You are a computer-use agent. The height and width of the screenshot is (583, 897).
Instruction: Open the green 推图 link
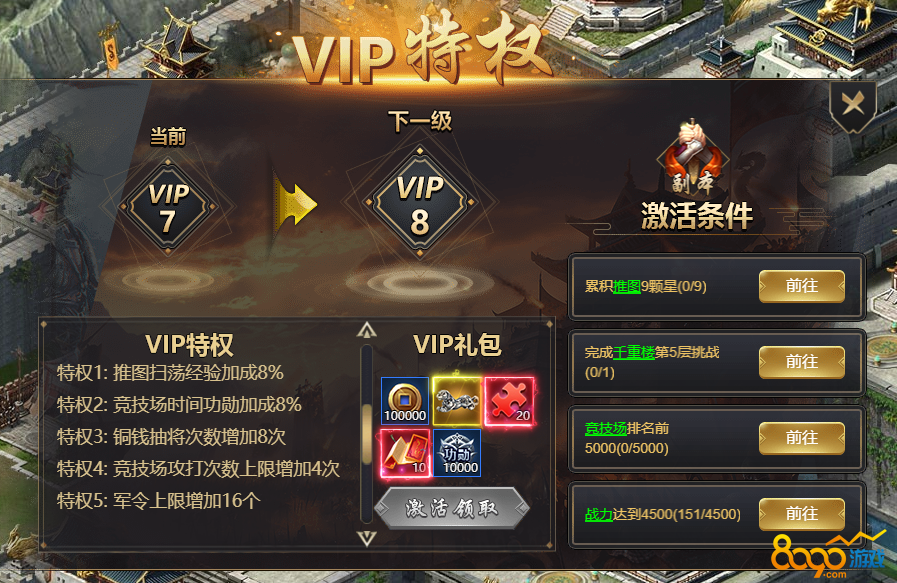[626, 286]
